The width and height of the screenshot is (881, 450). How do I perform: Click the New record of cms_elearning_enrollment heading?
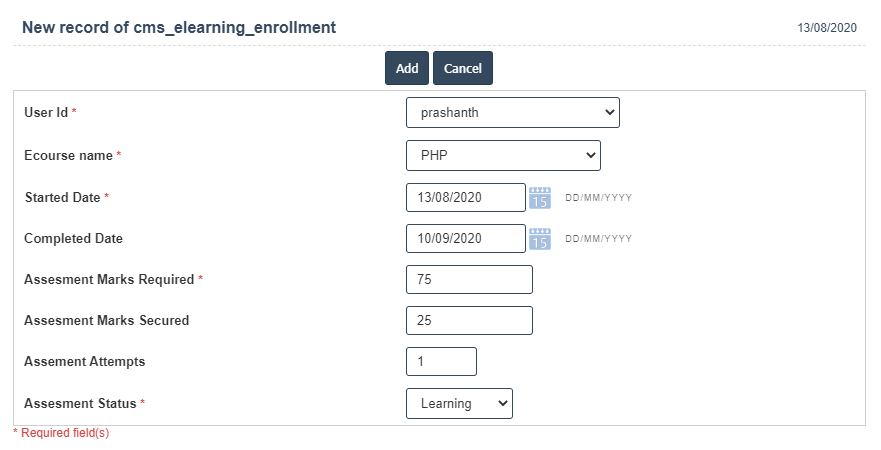[x=179, y=28]
